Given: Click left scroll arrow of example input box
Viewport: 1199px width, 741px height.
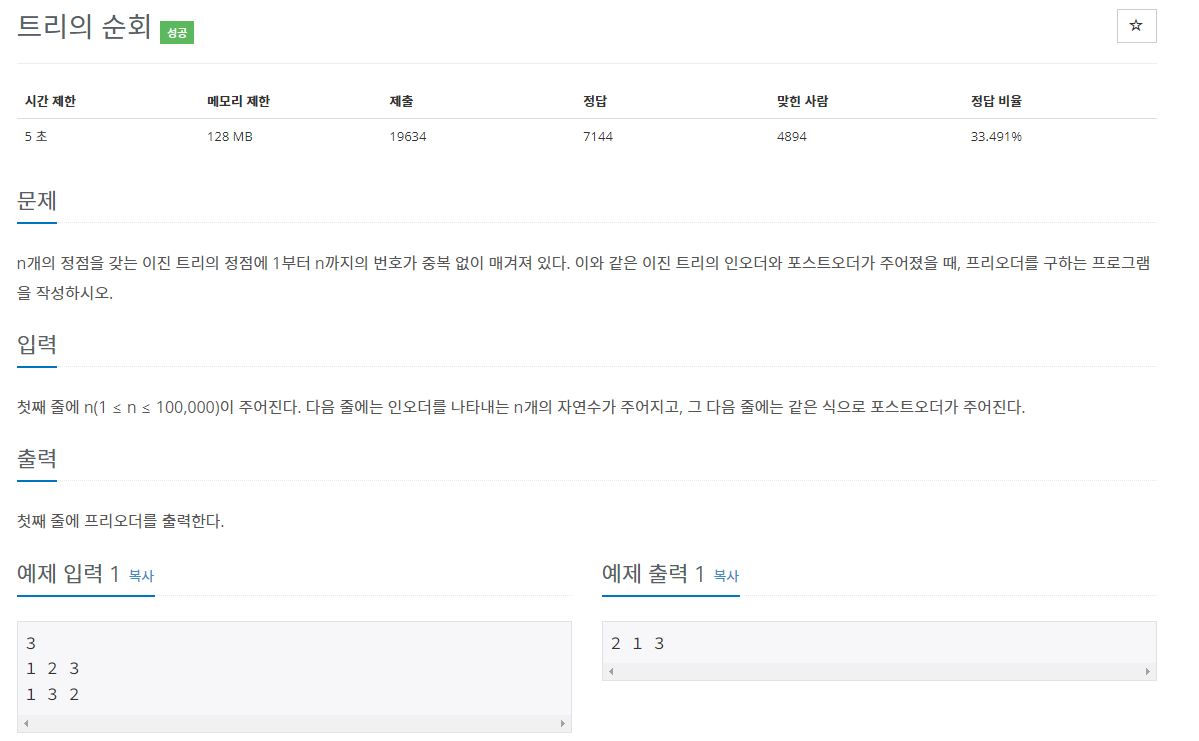Looking at the screenshot, I should tap(26, 723).
